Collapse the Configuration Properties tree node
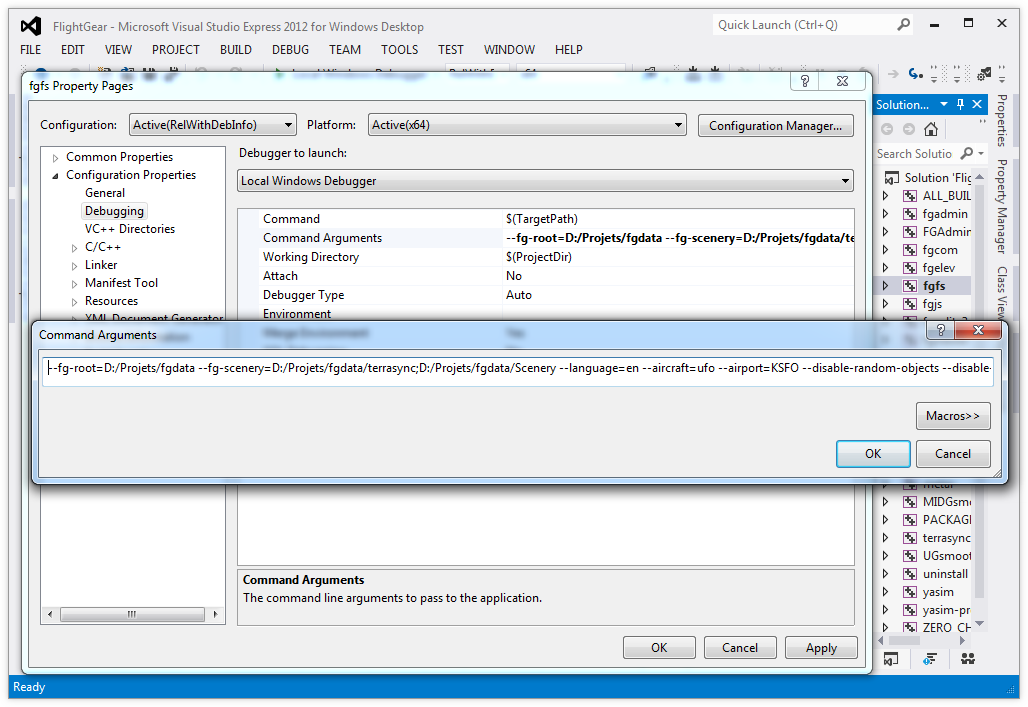 click(x=56, y=175)
